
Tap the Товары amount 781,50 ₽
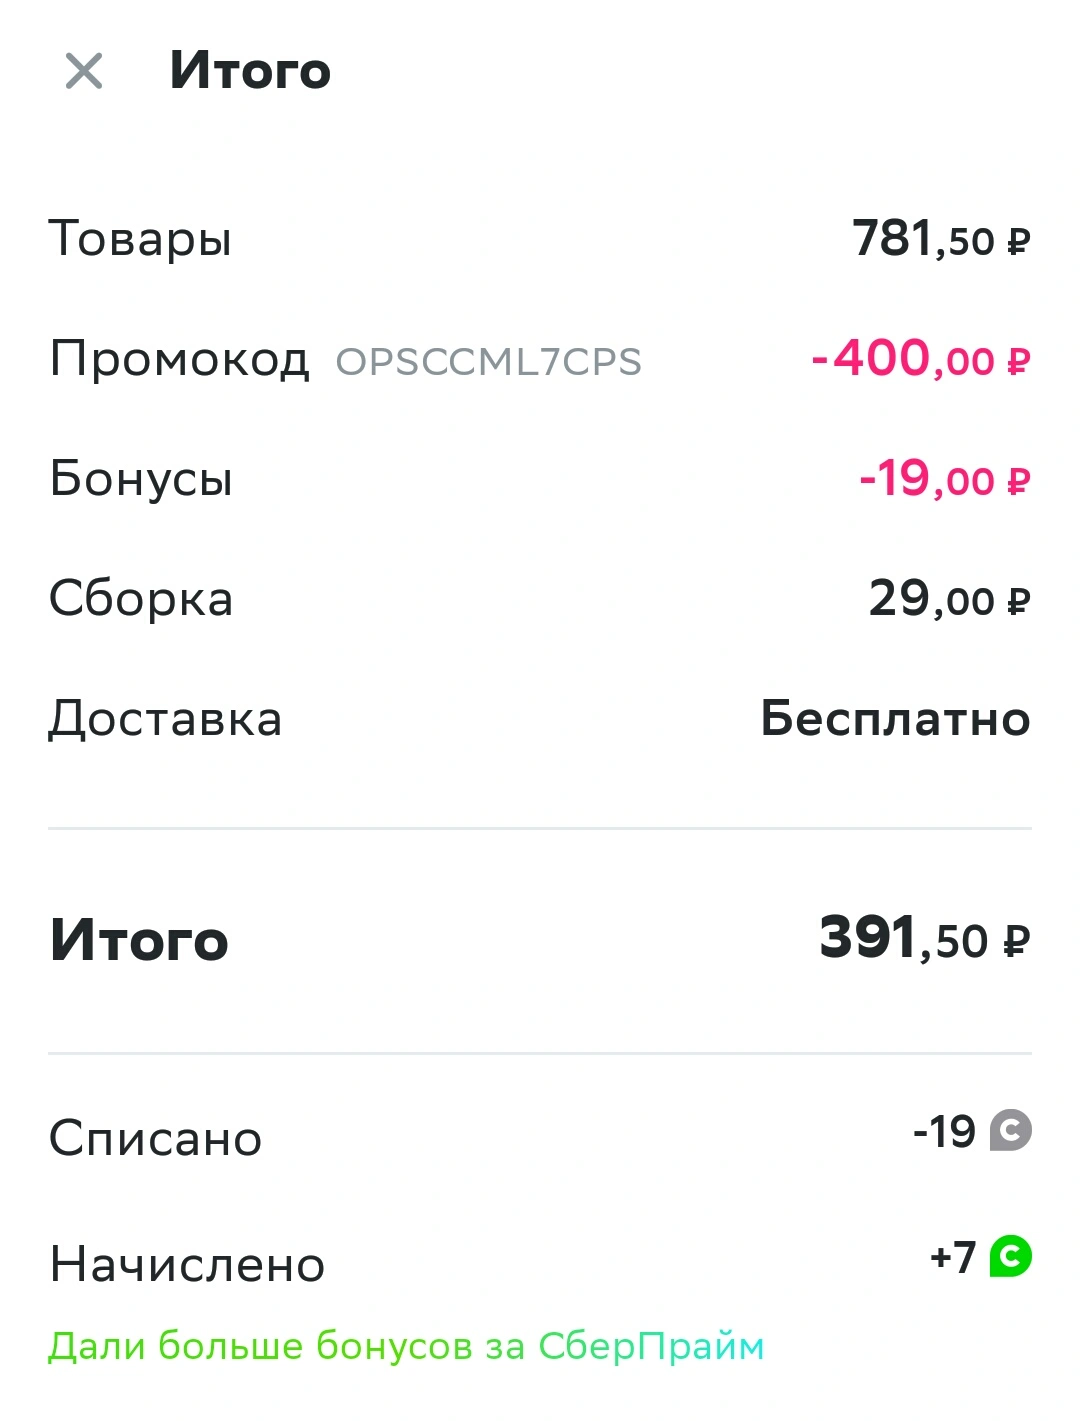point(941,240)
